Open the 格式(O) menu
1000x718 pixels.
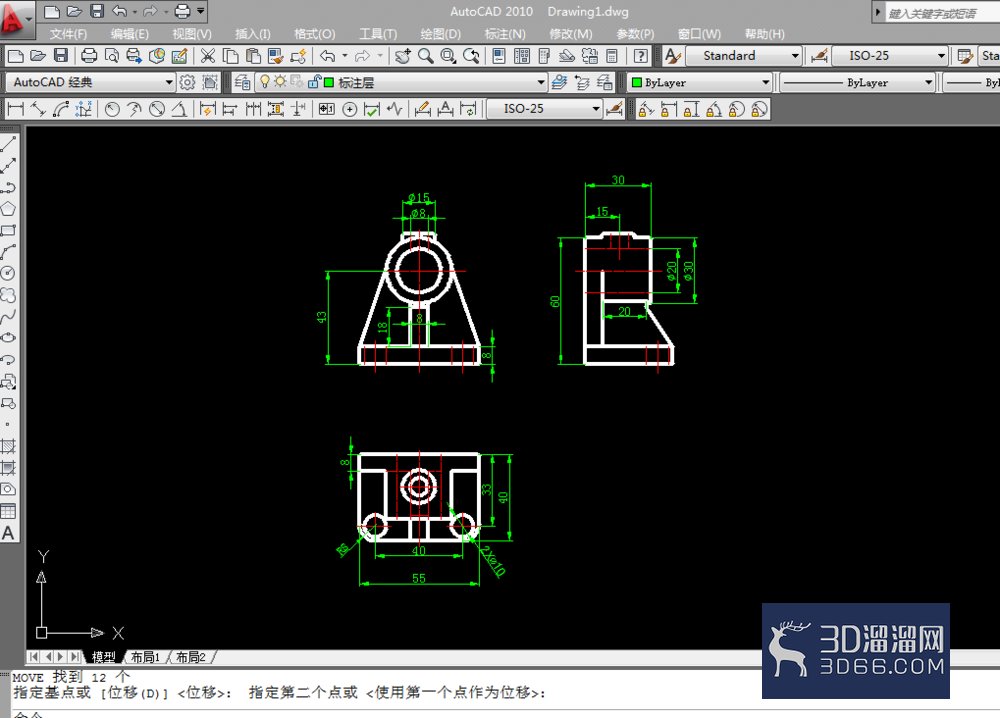pos(314,34)
